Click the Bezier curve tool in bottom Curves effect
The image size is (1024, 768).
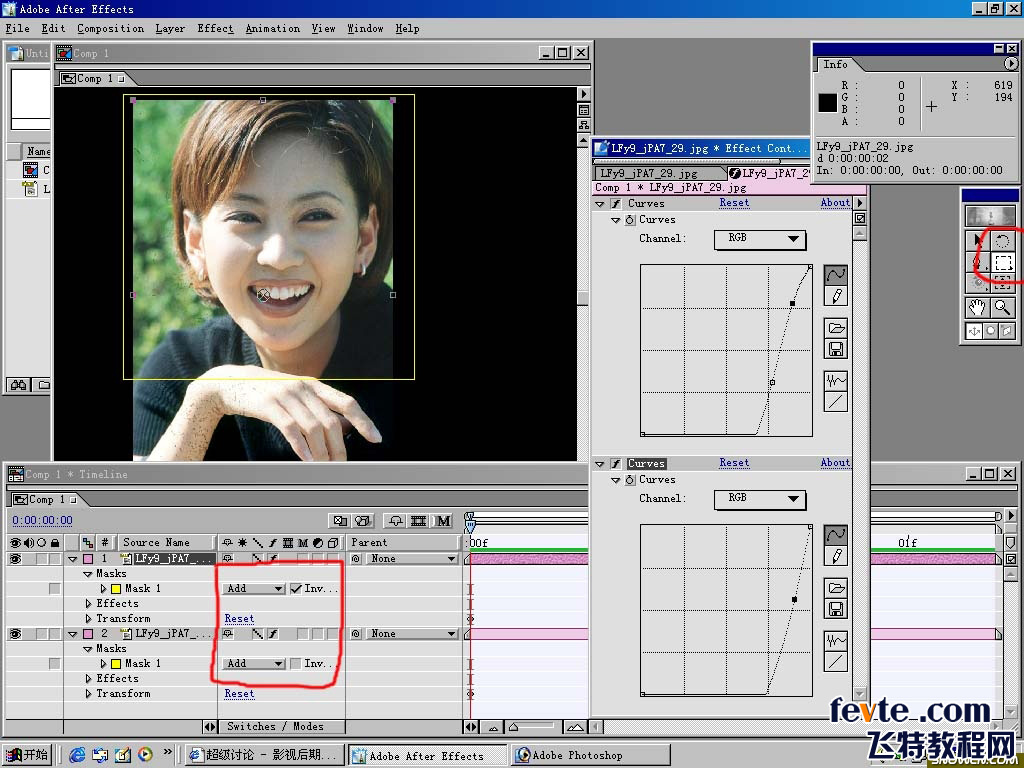pos(835,535)
